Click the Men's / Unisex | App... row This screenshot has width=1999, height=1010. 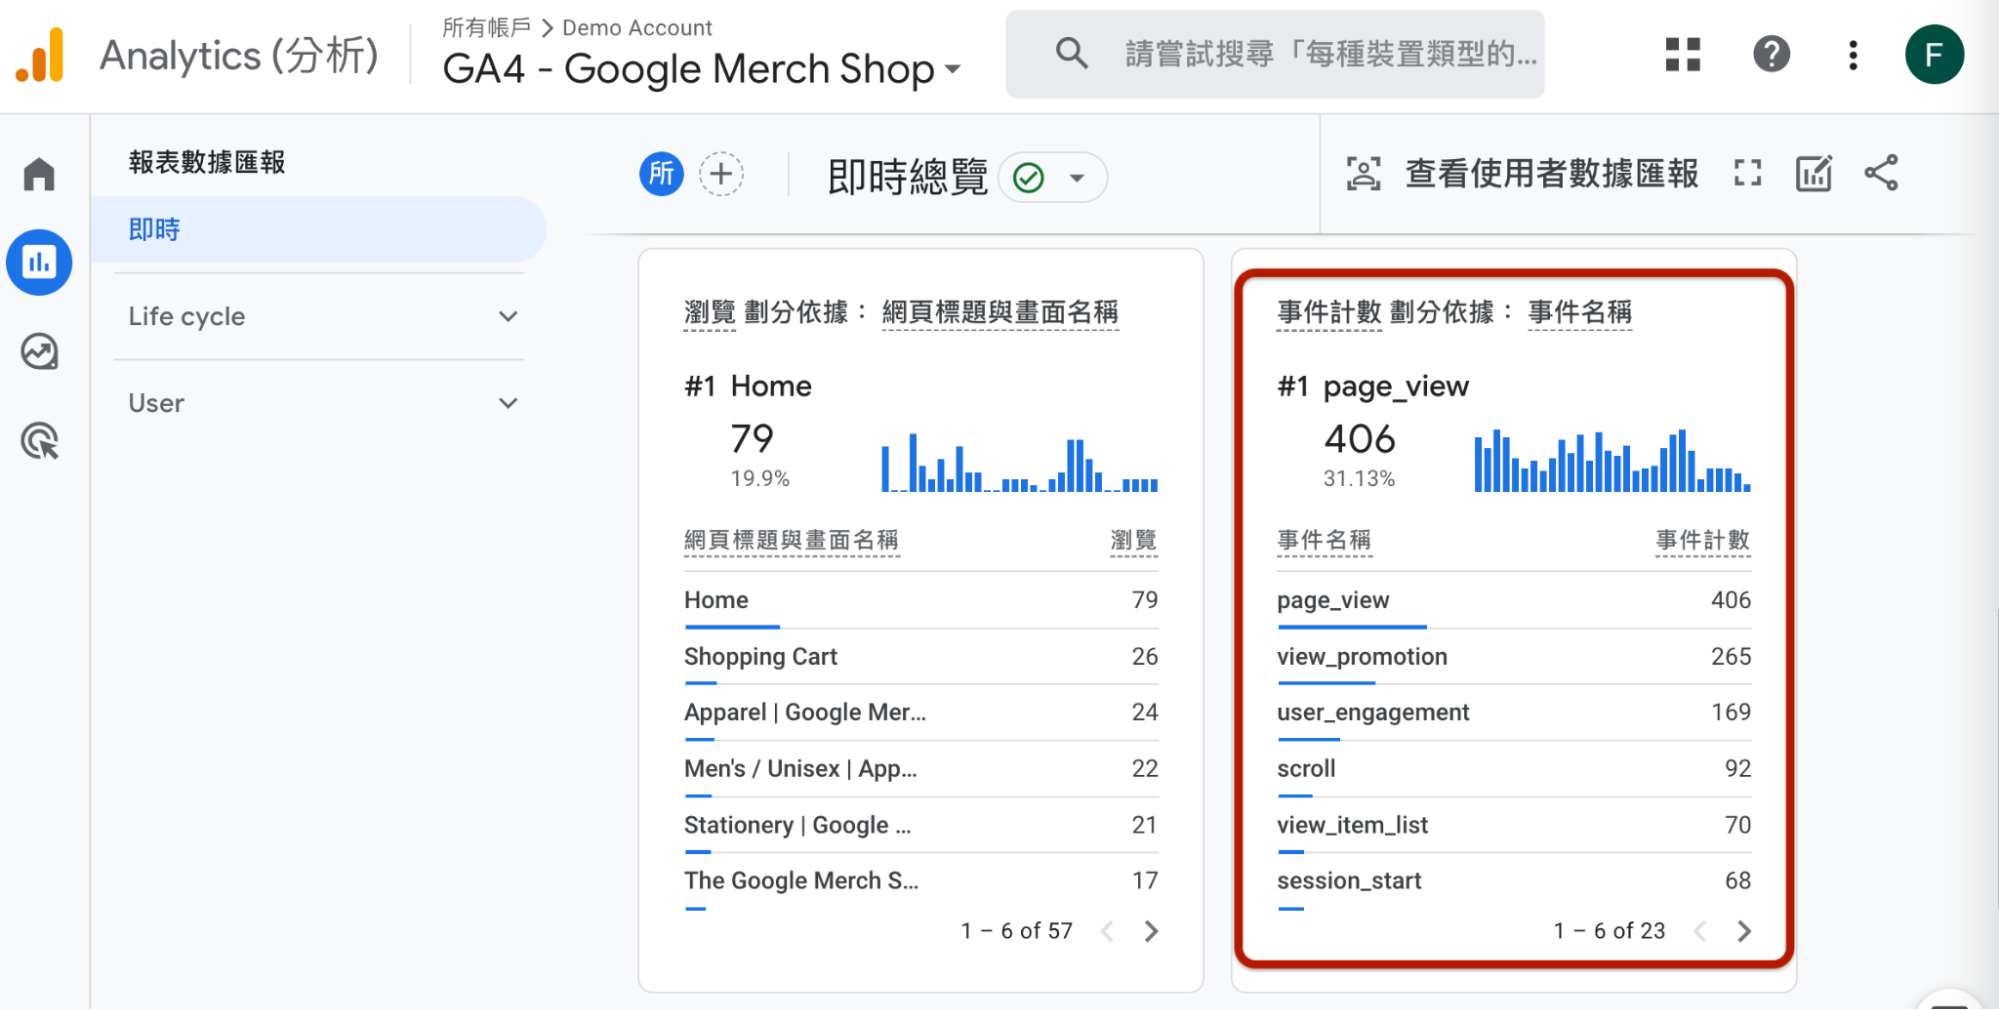click(921, 769)
